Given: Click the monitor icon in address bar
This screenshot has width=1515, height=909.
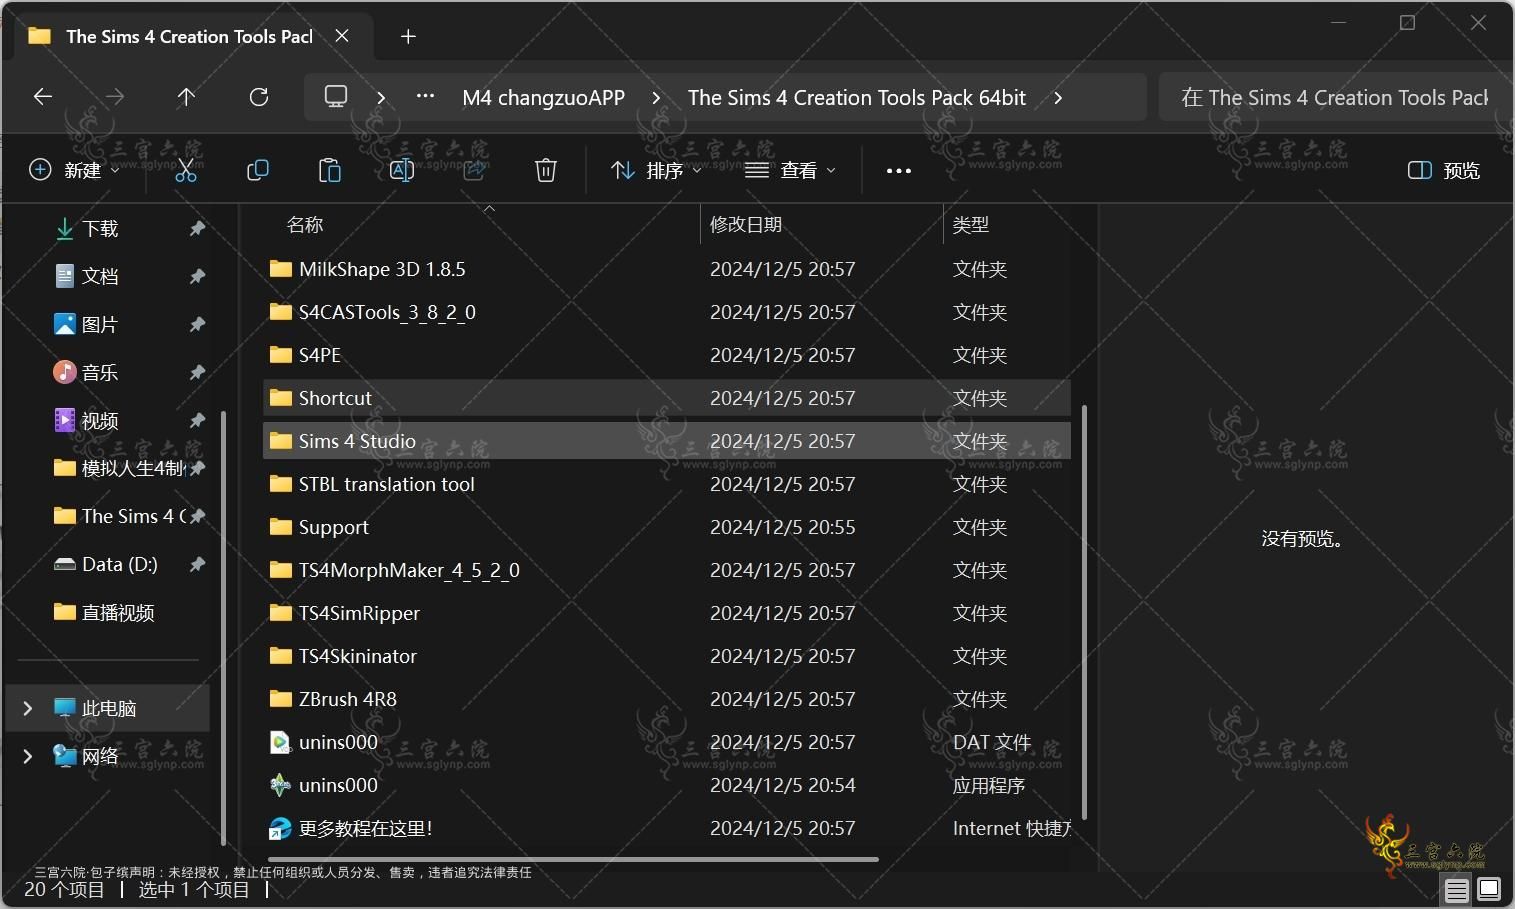Looking at the screenshot, I should coord(336,97).
